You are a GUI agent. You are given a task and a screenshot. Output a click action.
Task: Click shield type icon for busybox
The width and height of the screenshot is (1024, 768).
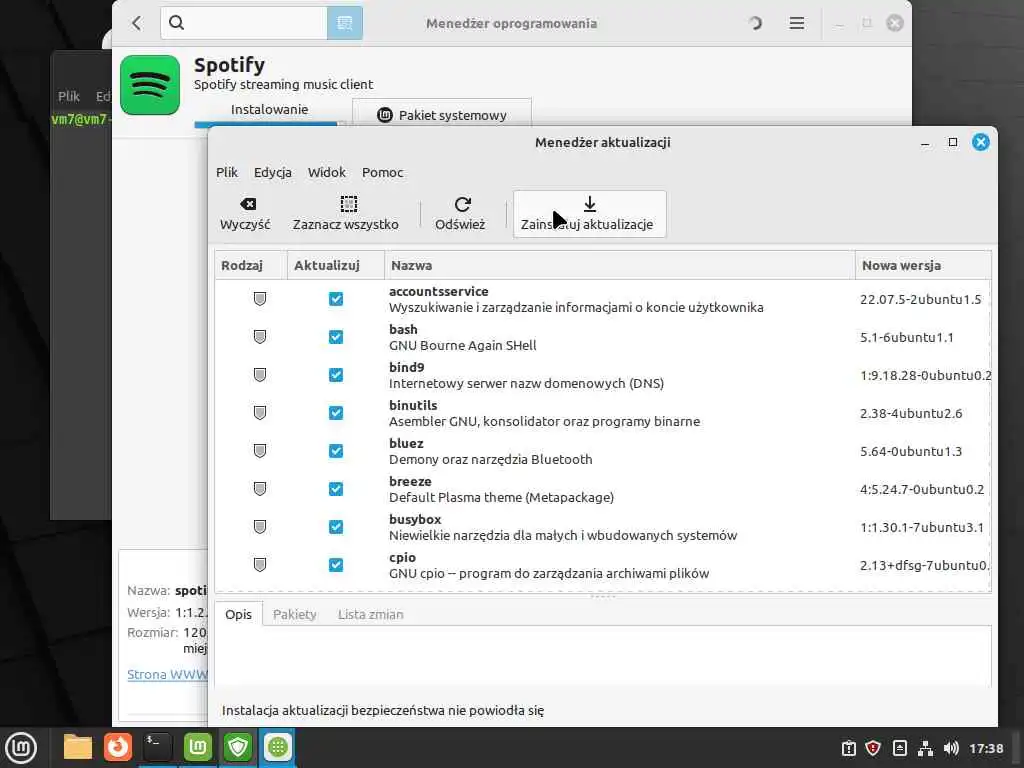260,526
